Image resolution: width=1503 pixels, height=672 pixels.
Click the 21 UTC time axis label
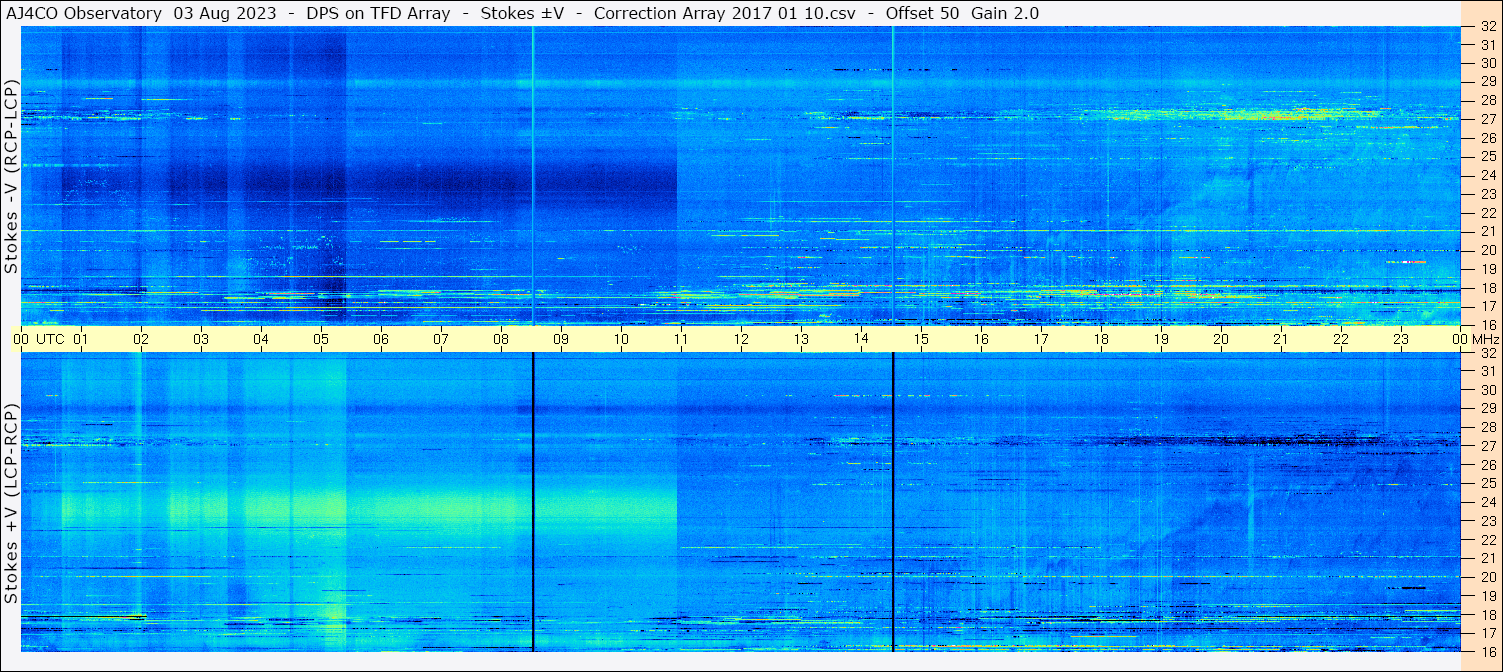tap(1281, 339)
